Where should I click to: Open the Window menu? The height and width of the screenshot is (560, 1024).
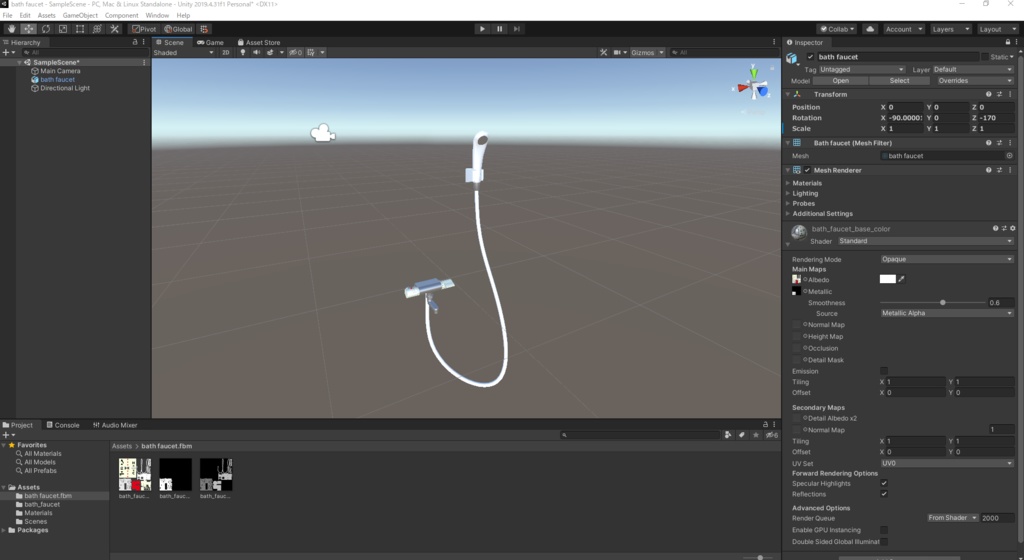(157, 15)
